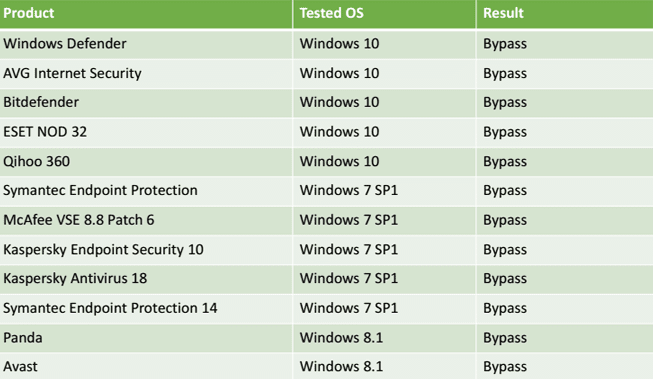Select the Qihoo 360 cell
The width and height of the screenshot is (653, 380).
(x=146, y=162)
